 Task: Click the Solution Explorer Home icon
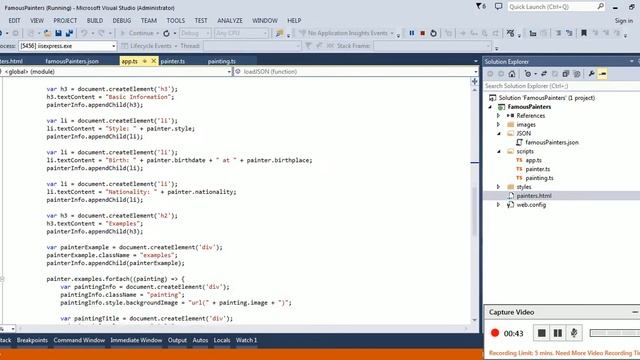(x=512, y=74)
